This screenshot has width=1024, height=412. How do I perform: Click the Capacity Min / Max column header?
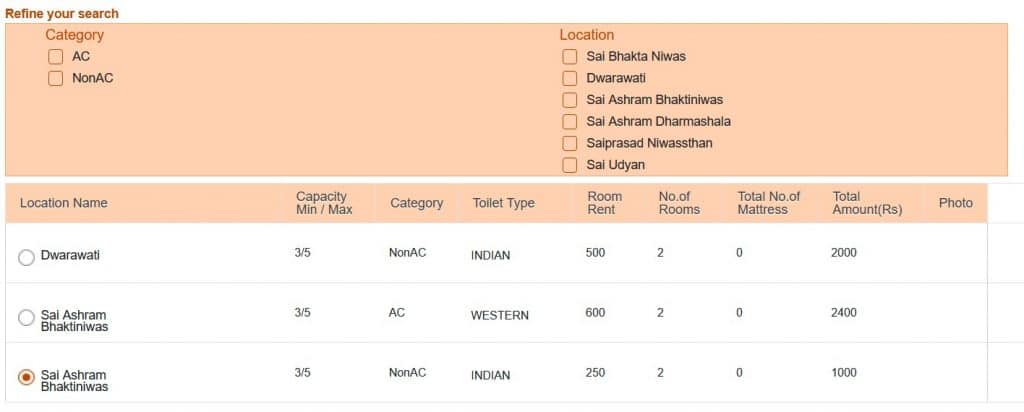pos(324,203)
